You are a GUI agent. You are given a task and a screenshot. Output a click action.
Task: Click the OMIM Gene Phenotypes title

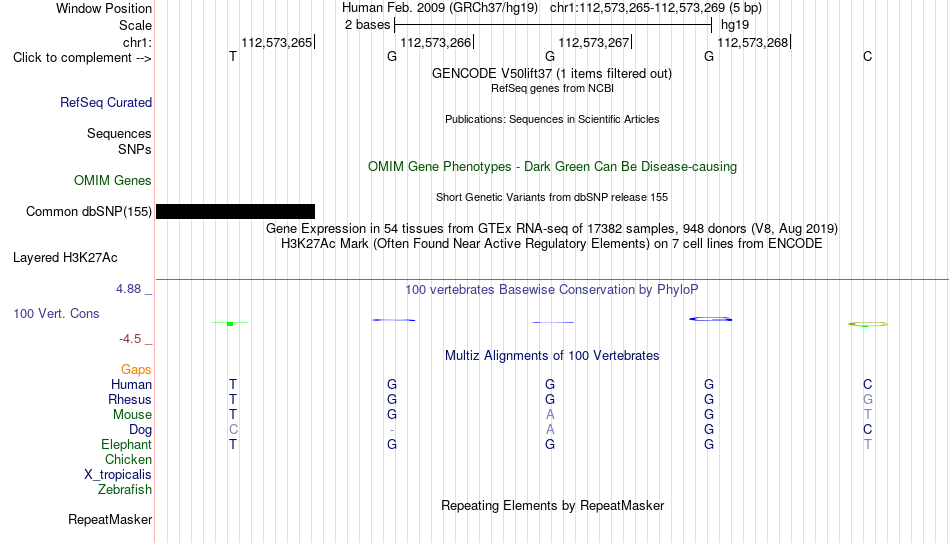click(x=552, y=167)
